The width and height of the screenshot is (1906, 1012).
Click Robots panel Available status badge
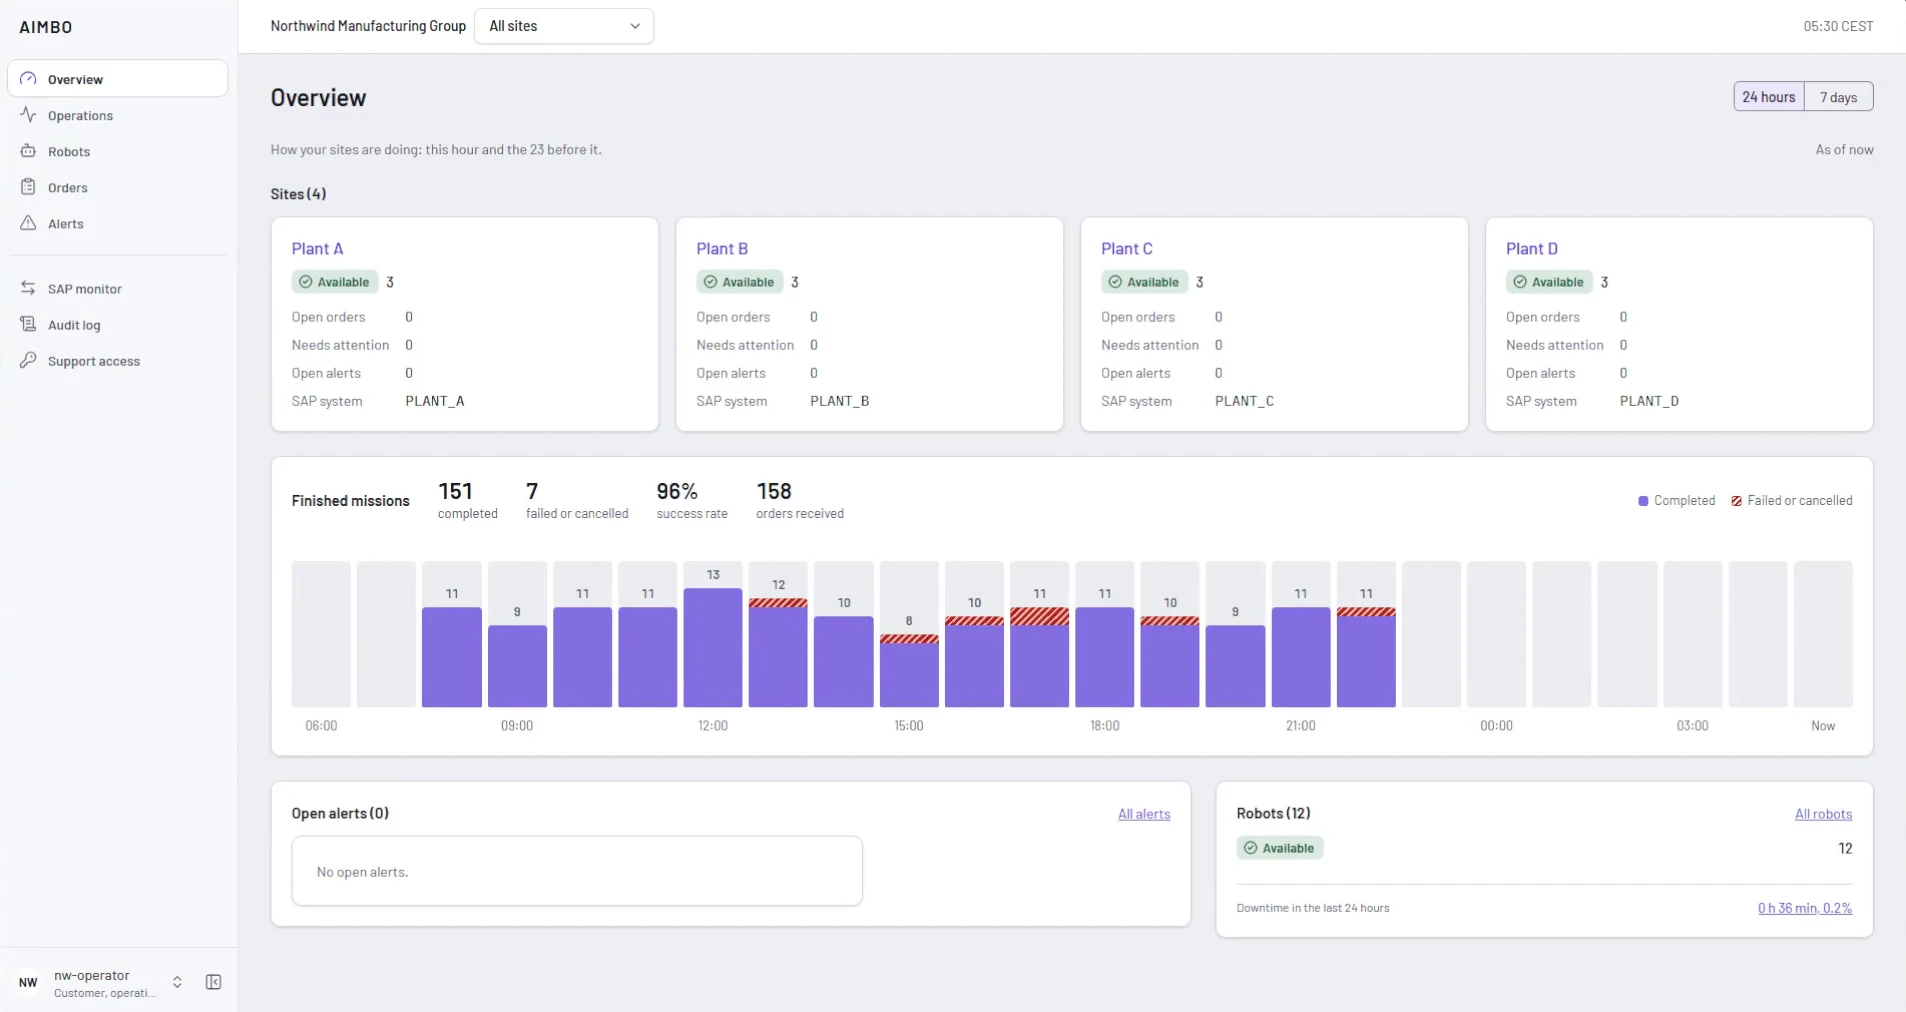(1280, 848)
